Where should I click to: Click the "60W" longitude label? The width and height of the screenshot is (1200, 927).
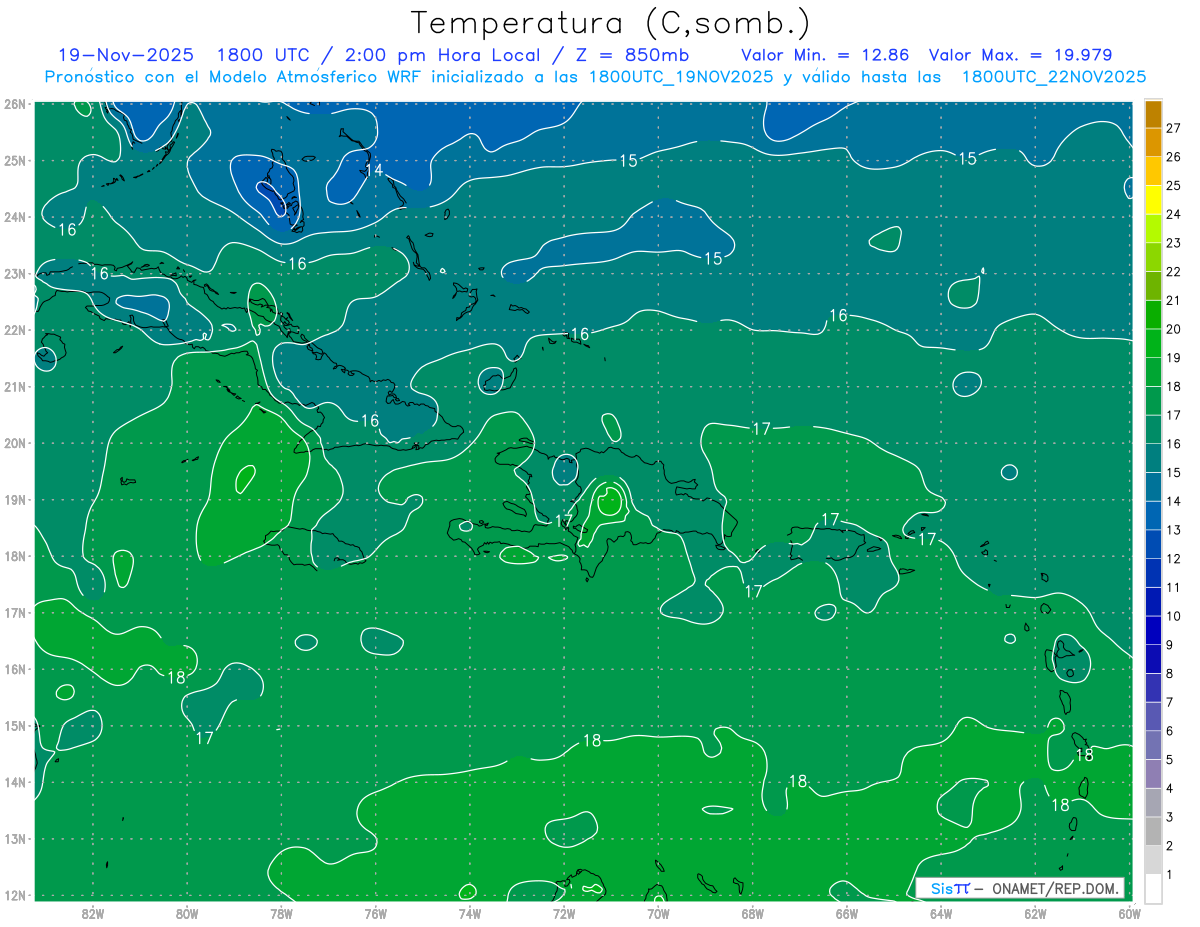tap(1129, 913)
